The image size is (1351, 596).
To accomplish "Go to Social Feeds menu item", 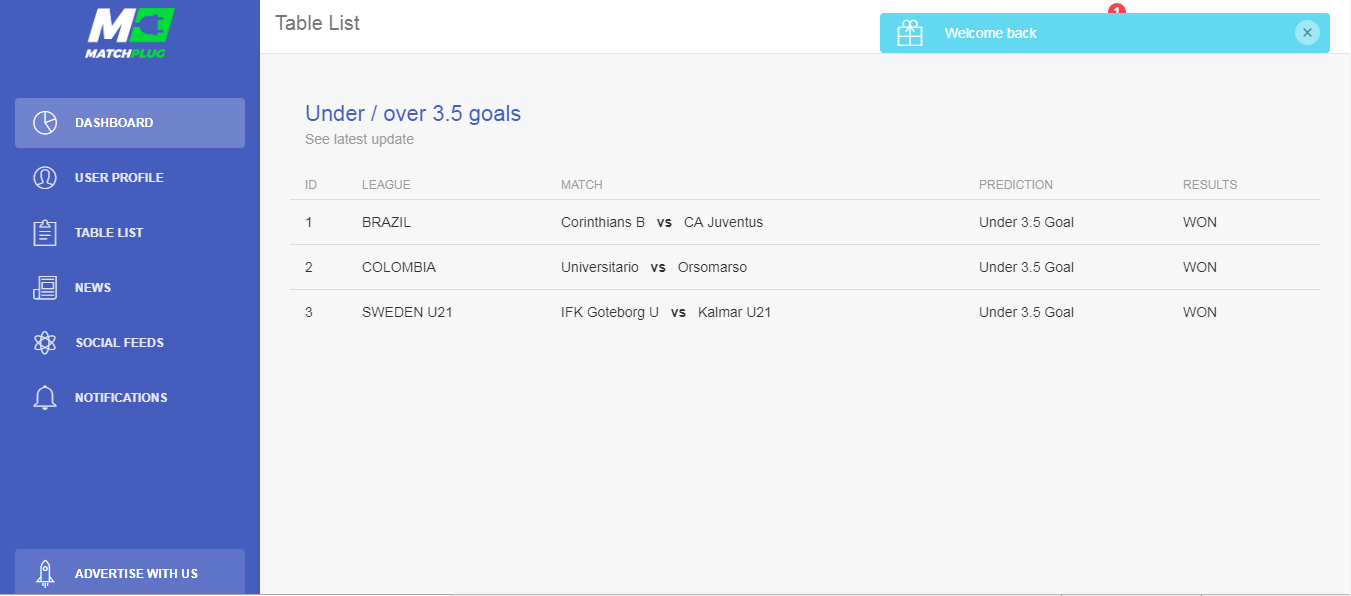I will pos(130,343).
